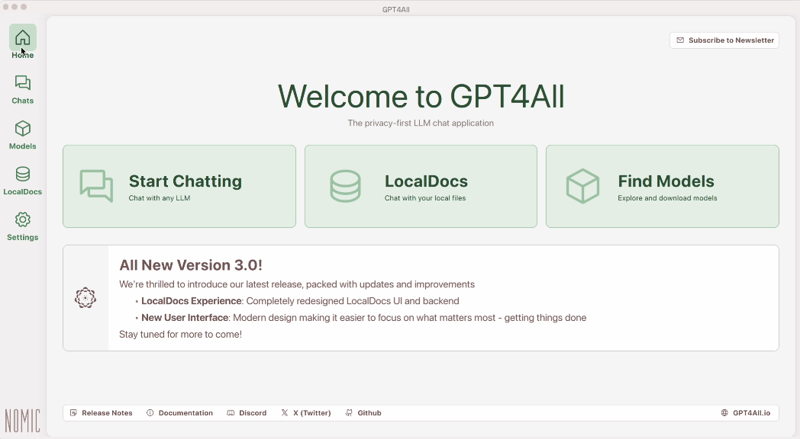Open the Discord link text
Image resolution: width=800 pixels, height=439 pixels.
coord(253,413)
